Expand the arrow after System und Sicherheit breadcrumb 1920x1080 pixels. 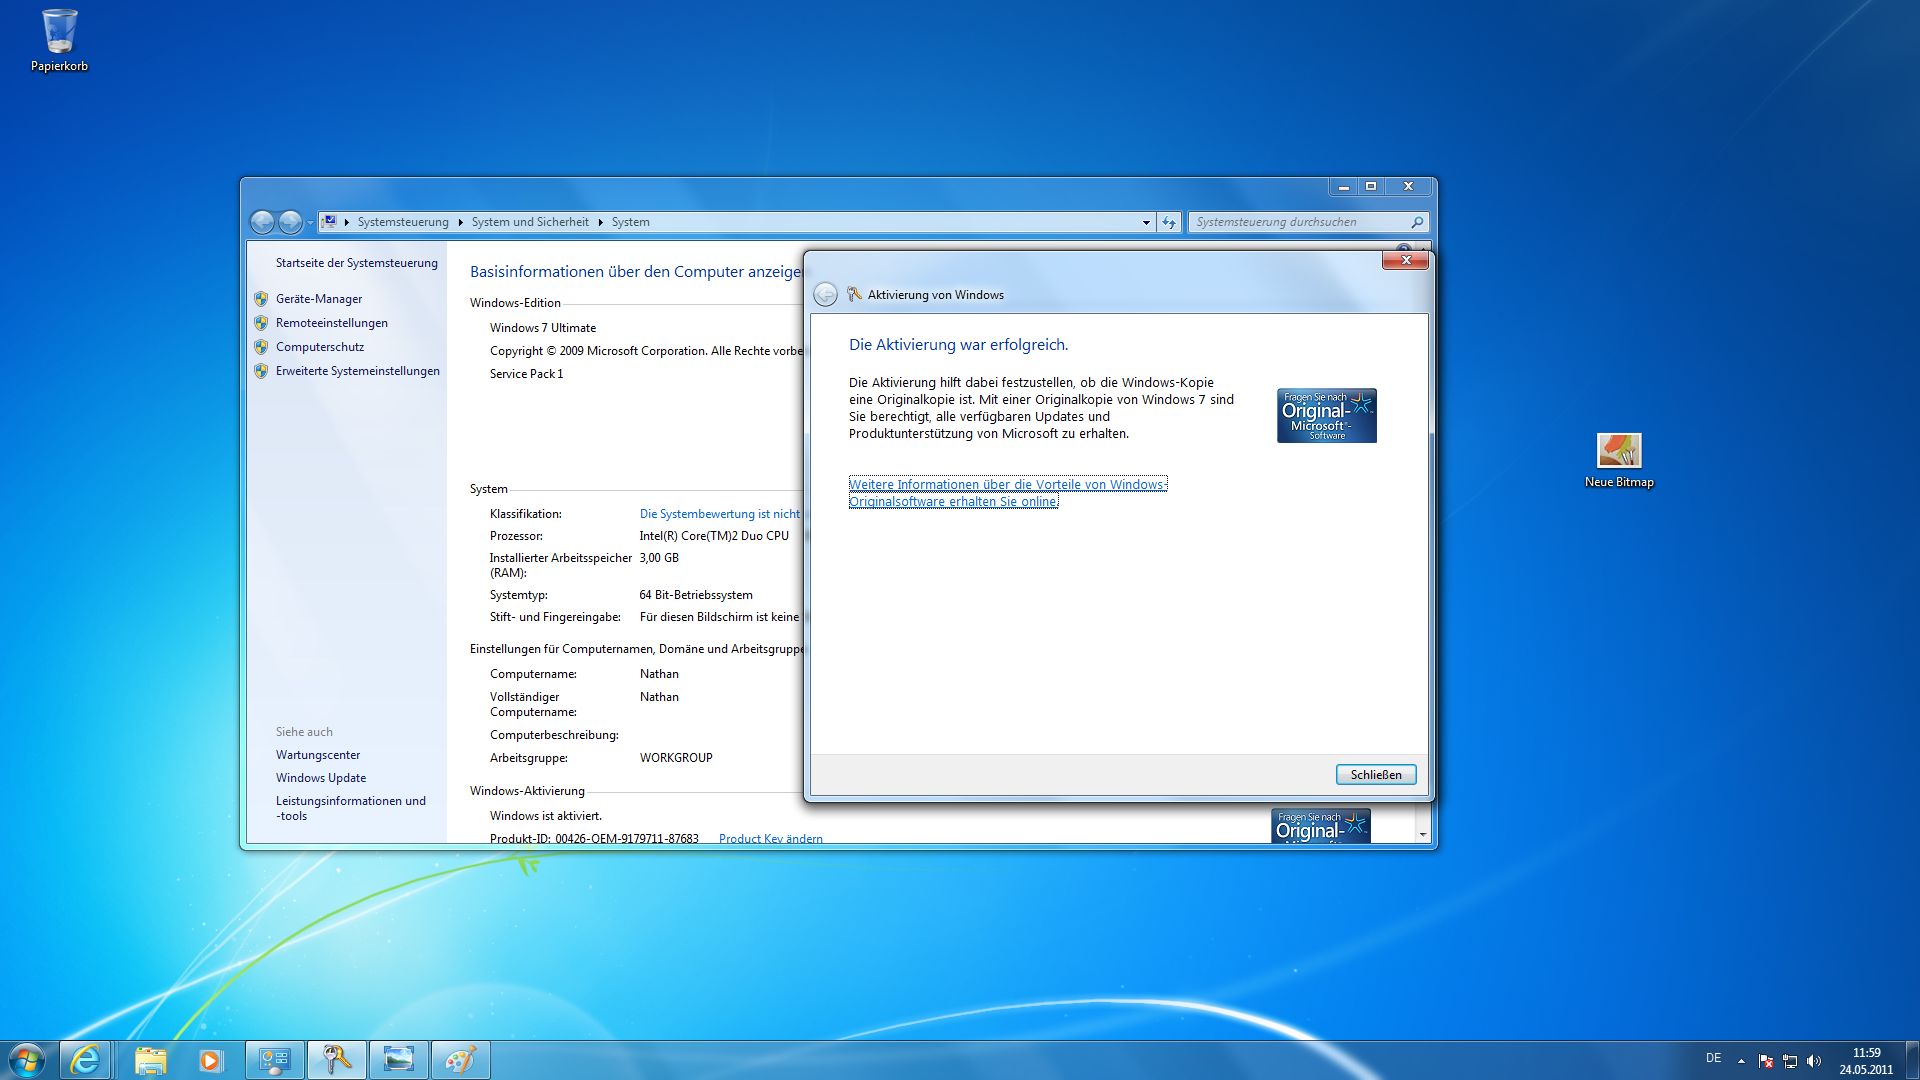click(x=601, y=222)
